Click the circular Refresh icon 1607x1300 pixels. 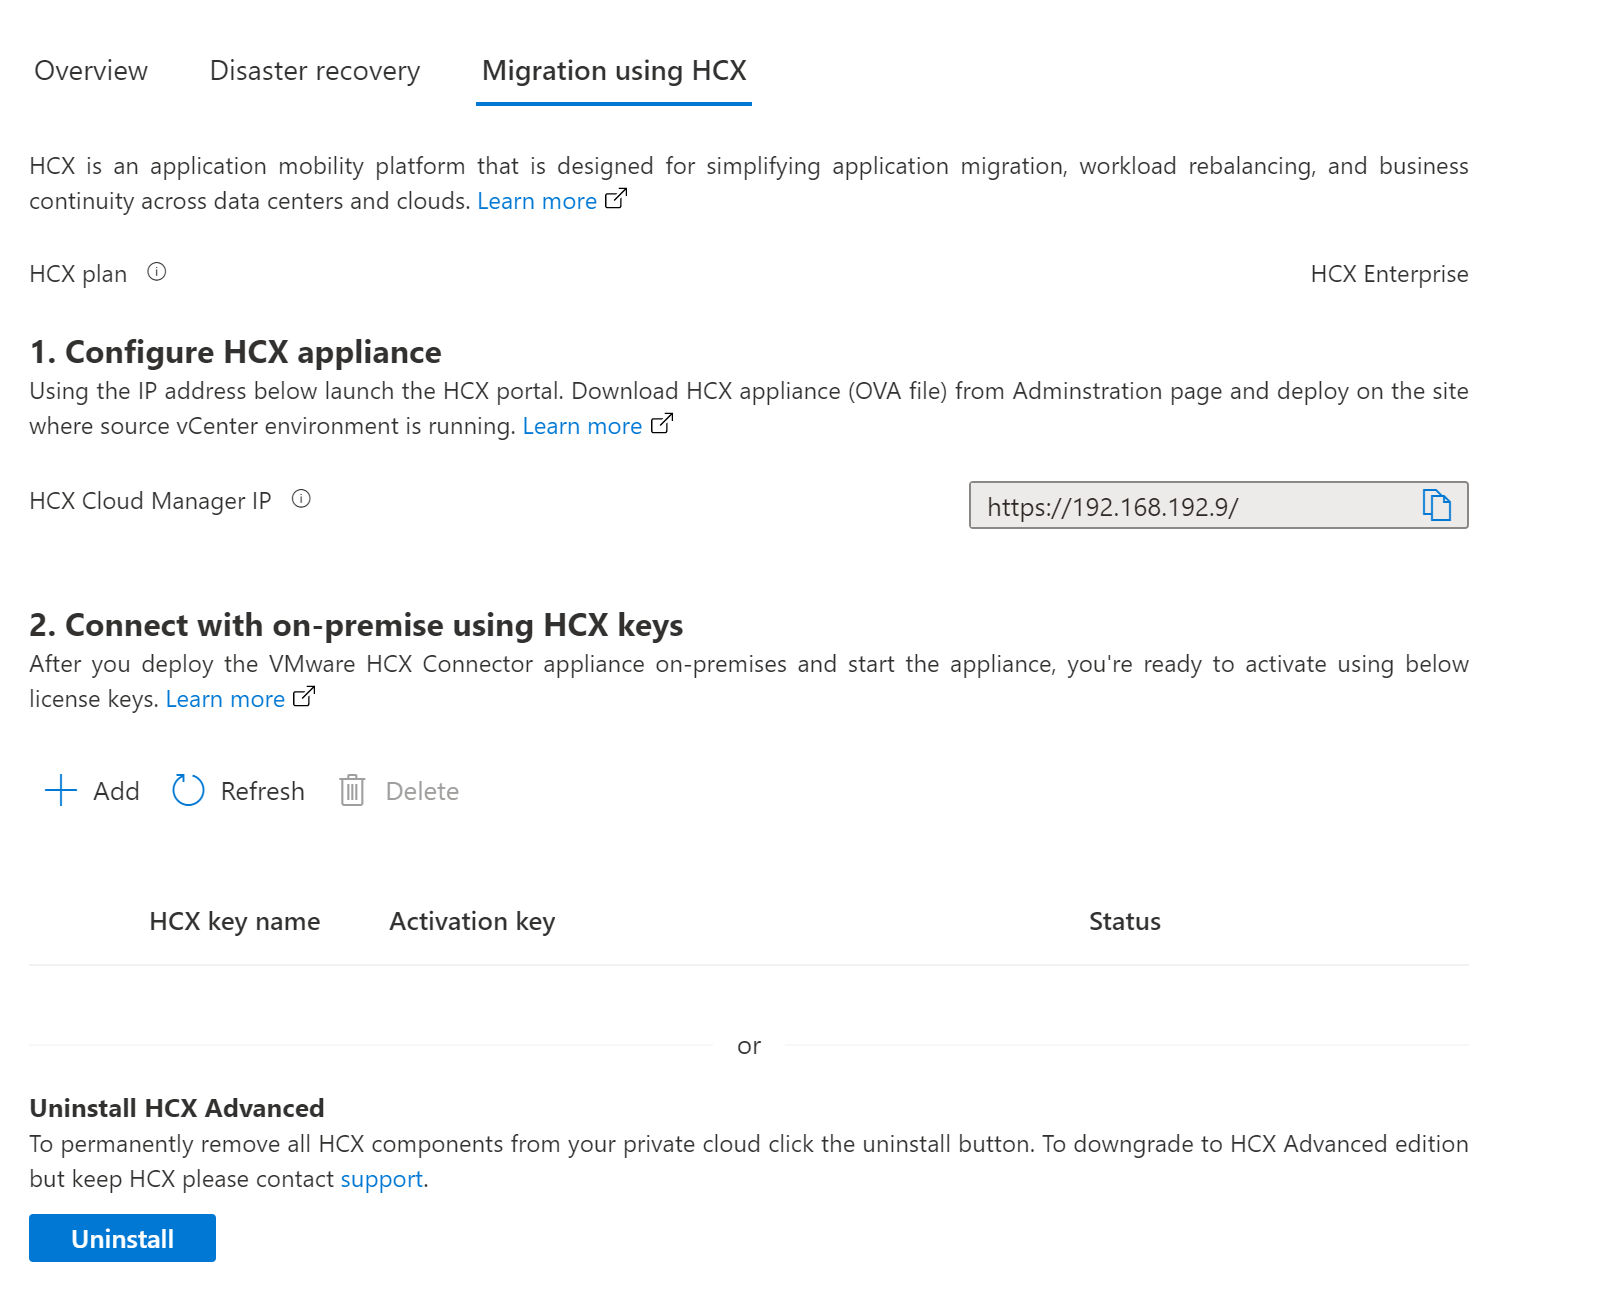click(x=188, y=790)
